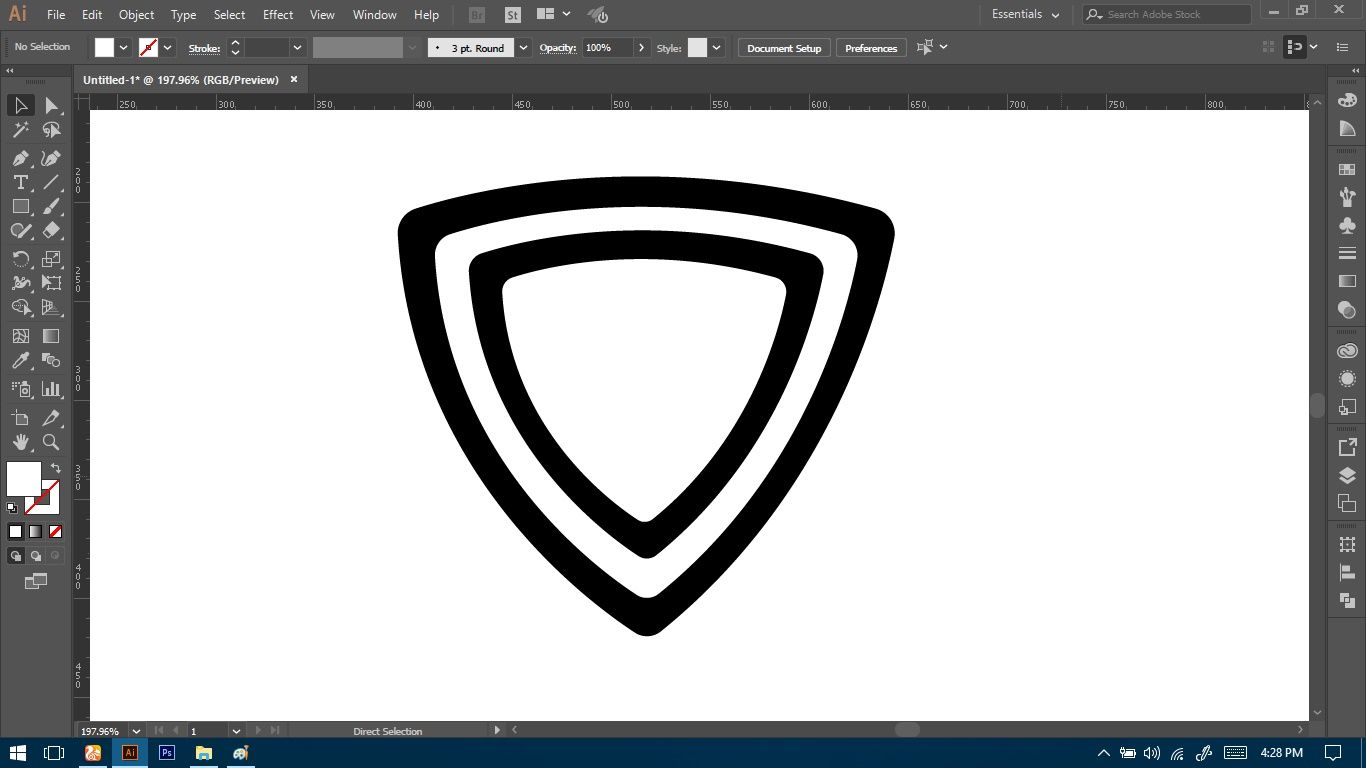Select the Artboard tool
The width and height of the screenshot is (1366, 768).
[x=20, y=418]
